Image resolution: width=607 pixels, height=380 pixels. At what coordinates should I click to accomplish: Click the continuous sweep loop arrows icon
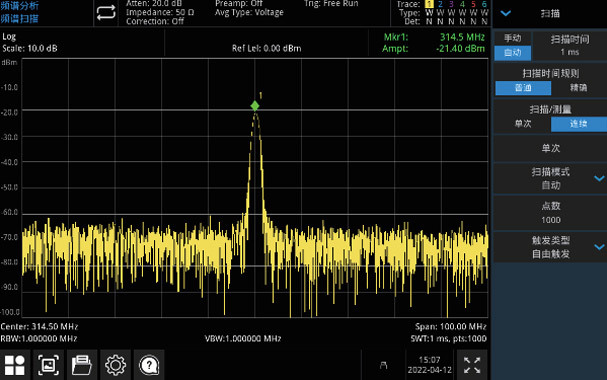click(106, 13)
